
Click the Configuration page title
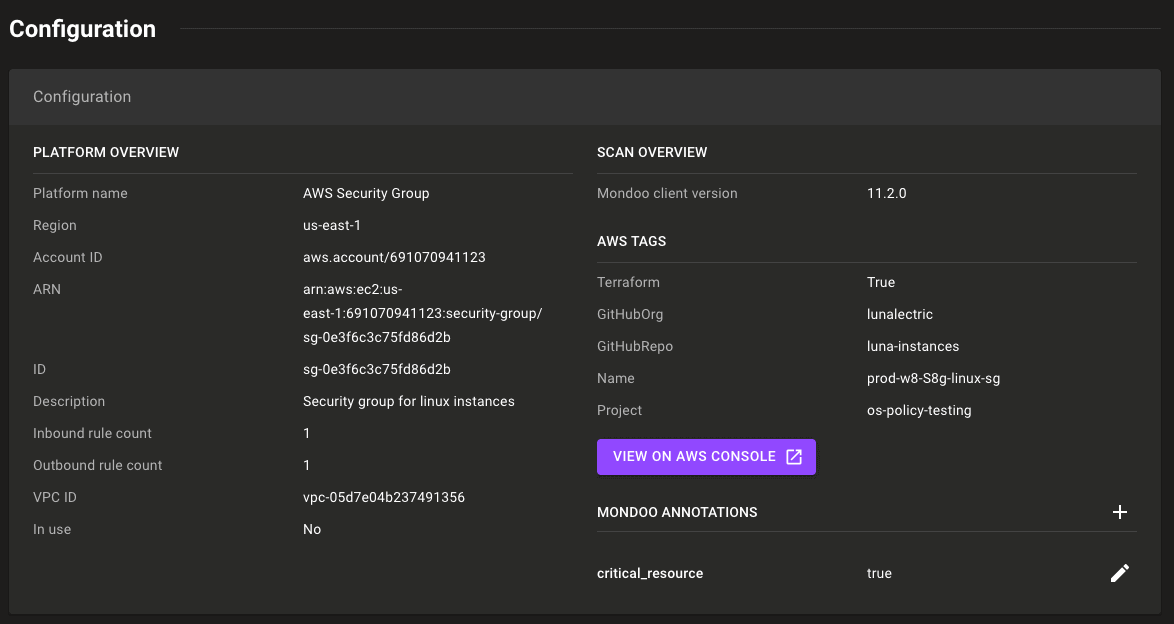point(83,29)
